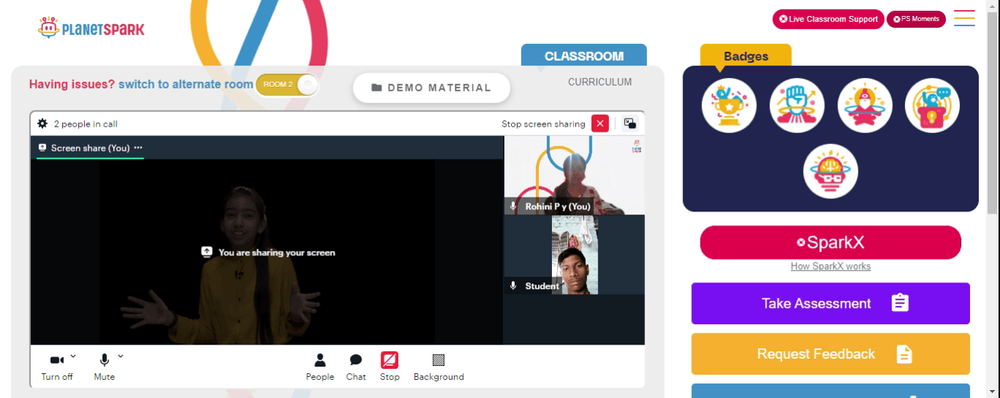Click the meditating wizard badge
The image size is (1000, 398).
pyautogui.click(x=864, y=105)
